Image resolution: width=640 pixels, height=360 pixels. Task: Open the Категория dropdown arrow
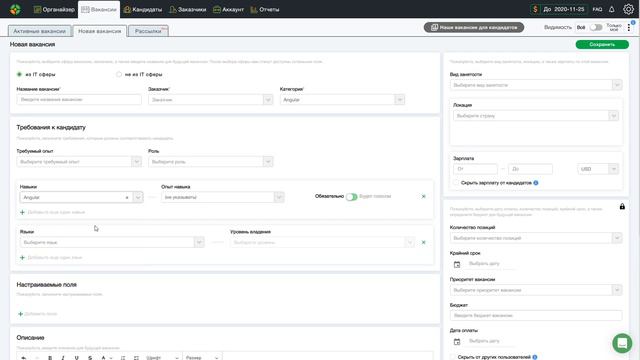pyautogui.click(x=400, y=100)
